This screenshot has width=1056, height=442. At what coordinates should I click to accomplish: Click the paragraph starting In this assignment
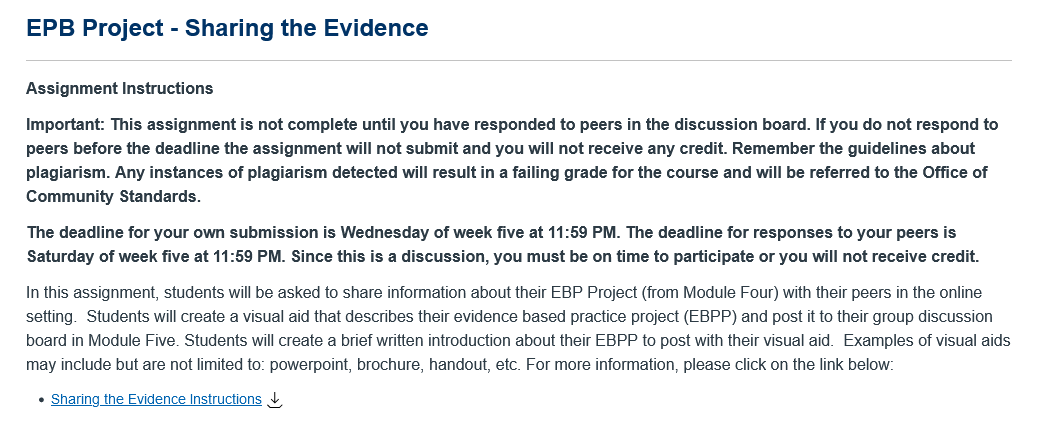pyautogui.click(x=518, y=329)
